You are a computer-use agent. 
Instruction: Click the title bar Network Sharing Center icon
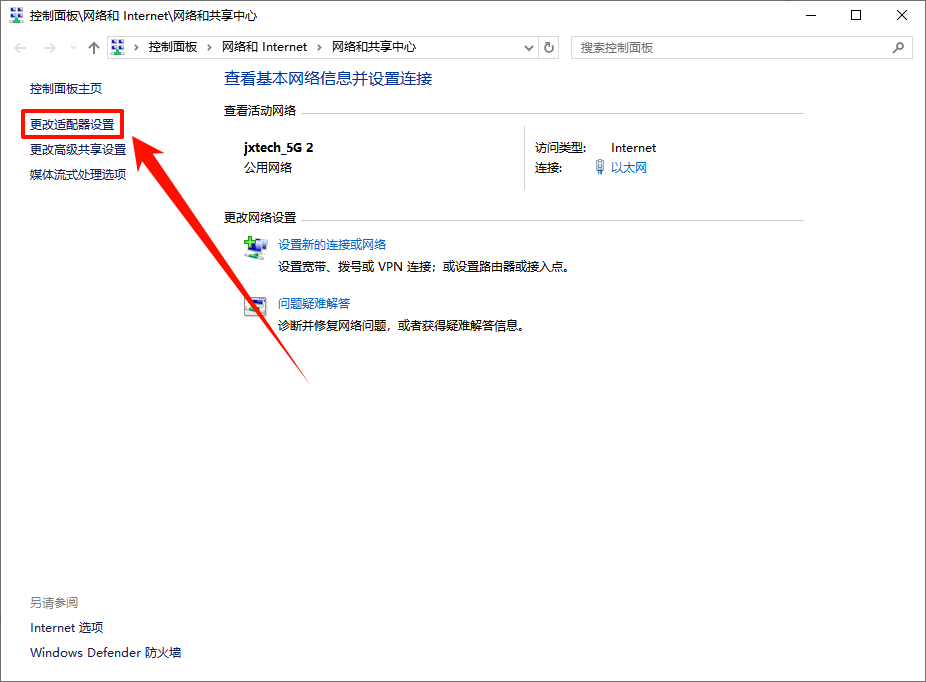[17, 15]
